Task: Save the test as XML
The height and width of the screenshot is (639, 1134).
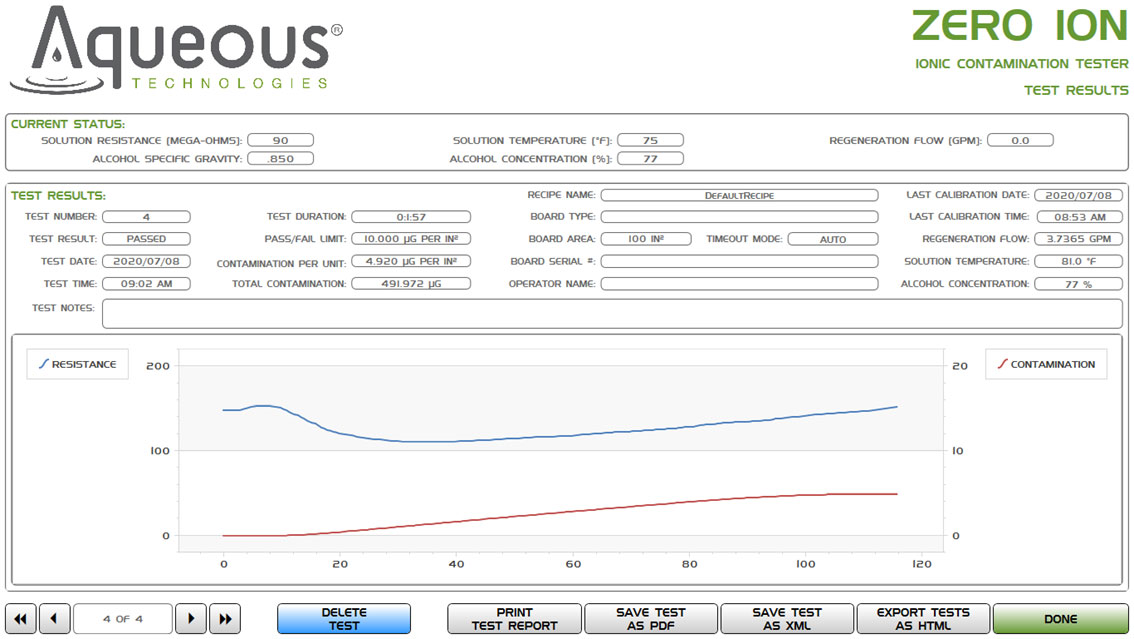Action: click(x=787, y=619)
